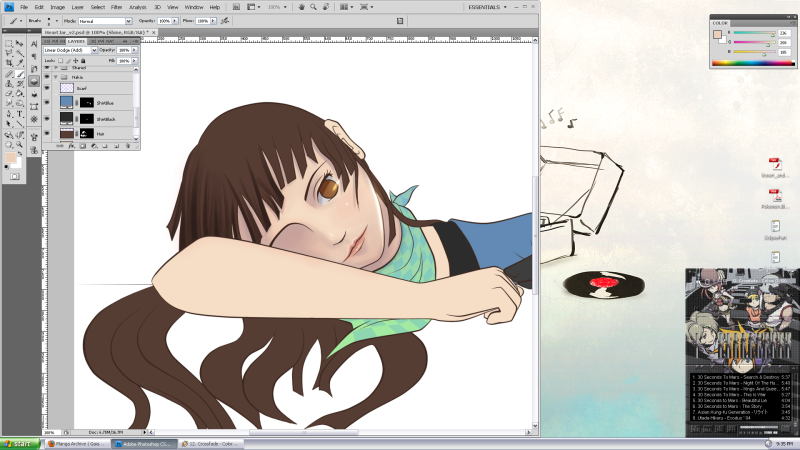This screenshot has height=450, width=800.
Task: Activate the Zoom tool in toolbox
Action: coord(20,143)
